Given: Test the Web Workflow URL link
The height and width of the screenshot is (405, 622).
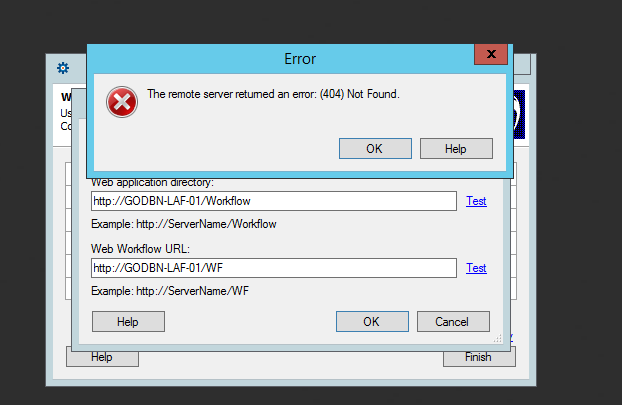Looking at the screenshot, I should 476,268.
